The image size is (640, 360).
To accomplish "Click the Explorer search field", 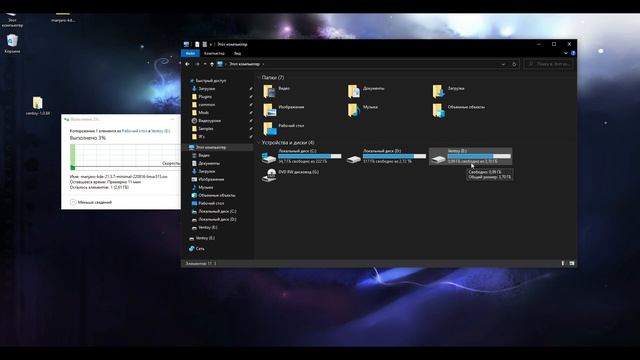I will coord(548,64).
